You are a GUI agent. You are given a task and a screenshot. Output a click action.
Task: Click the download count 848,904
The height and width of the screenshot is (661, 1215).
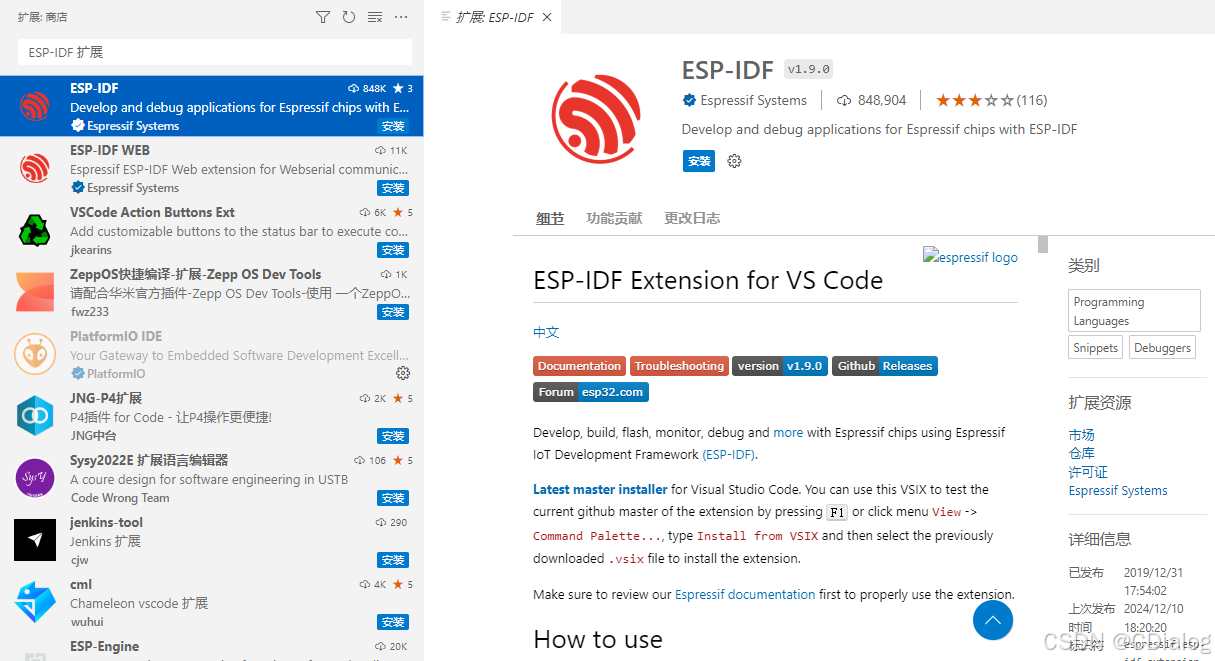click(x=872, y=100)
